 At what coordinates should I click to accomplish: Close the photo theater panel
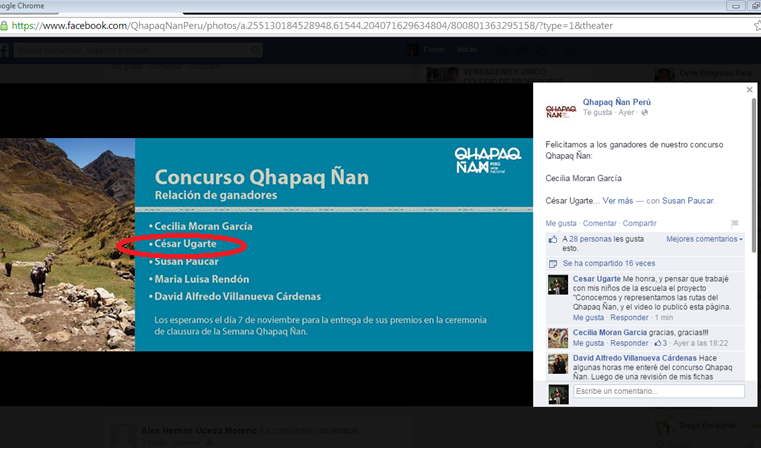(x=749, y=90)
